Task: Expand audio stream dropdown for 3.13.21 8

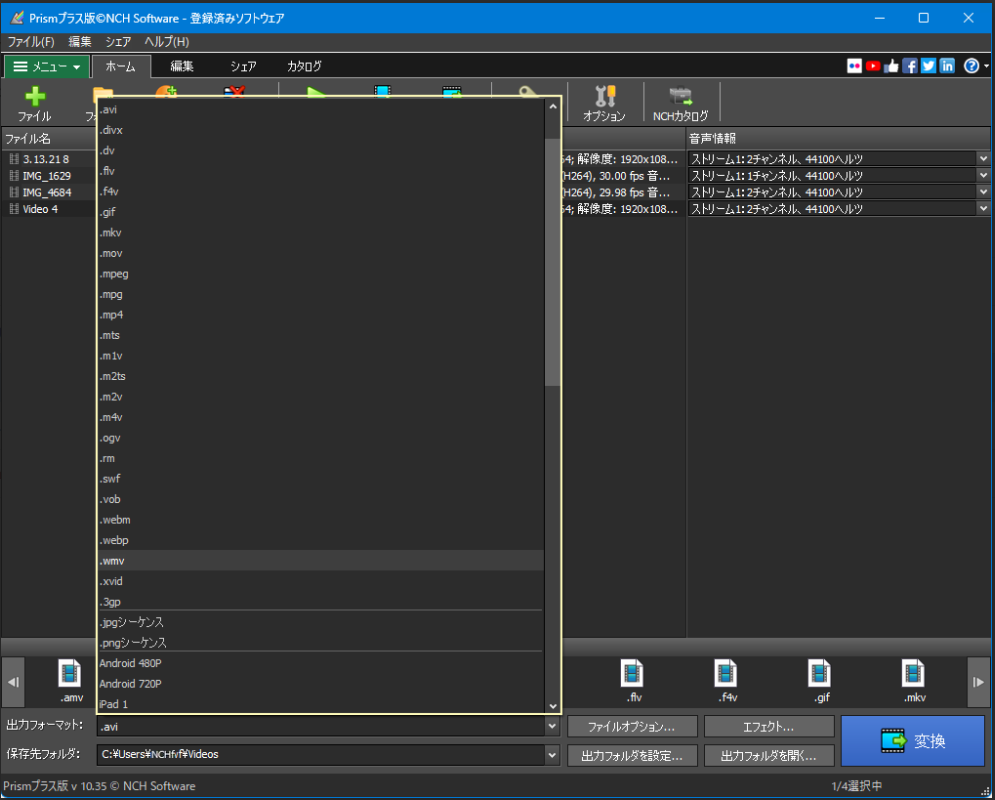Action: click(x=983, y=159)
